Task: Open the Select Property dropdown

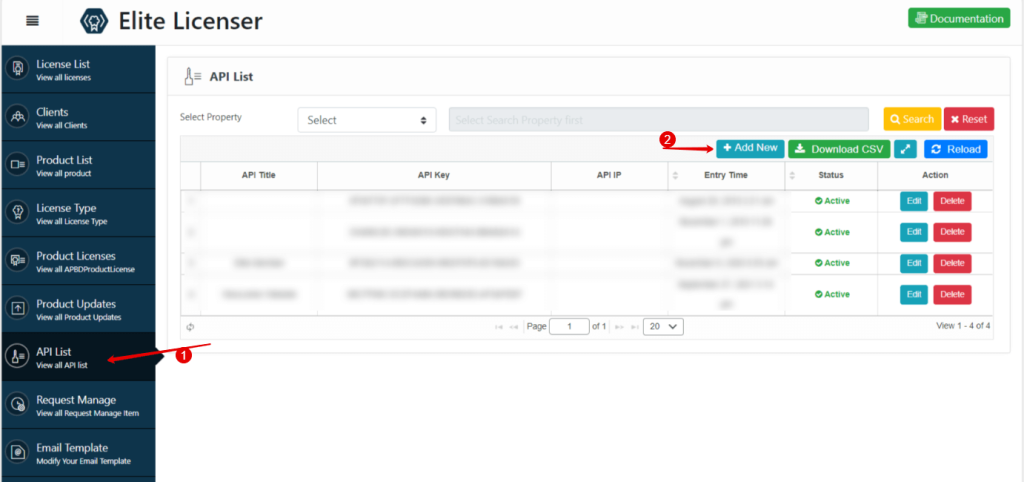Action: pyautogui.click(x=367, y=120)
